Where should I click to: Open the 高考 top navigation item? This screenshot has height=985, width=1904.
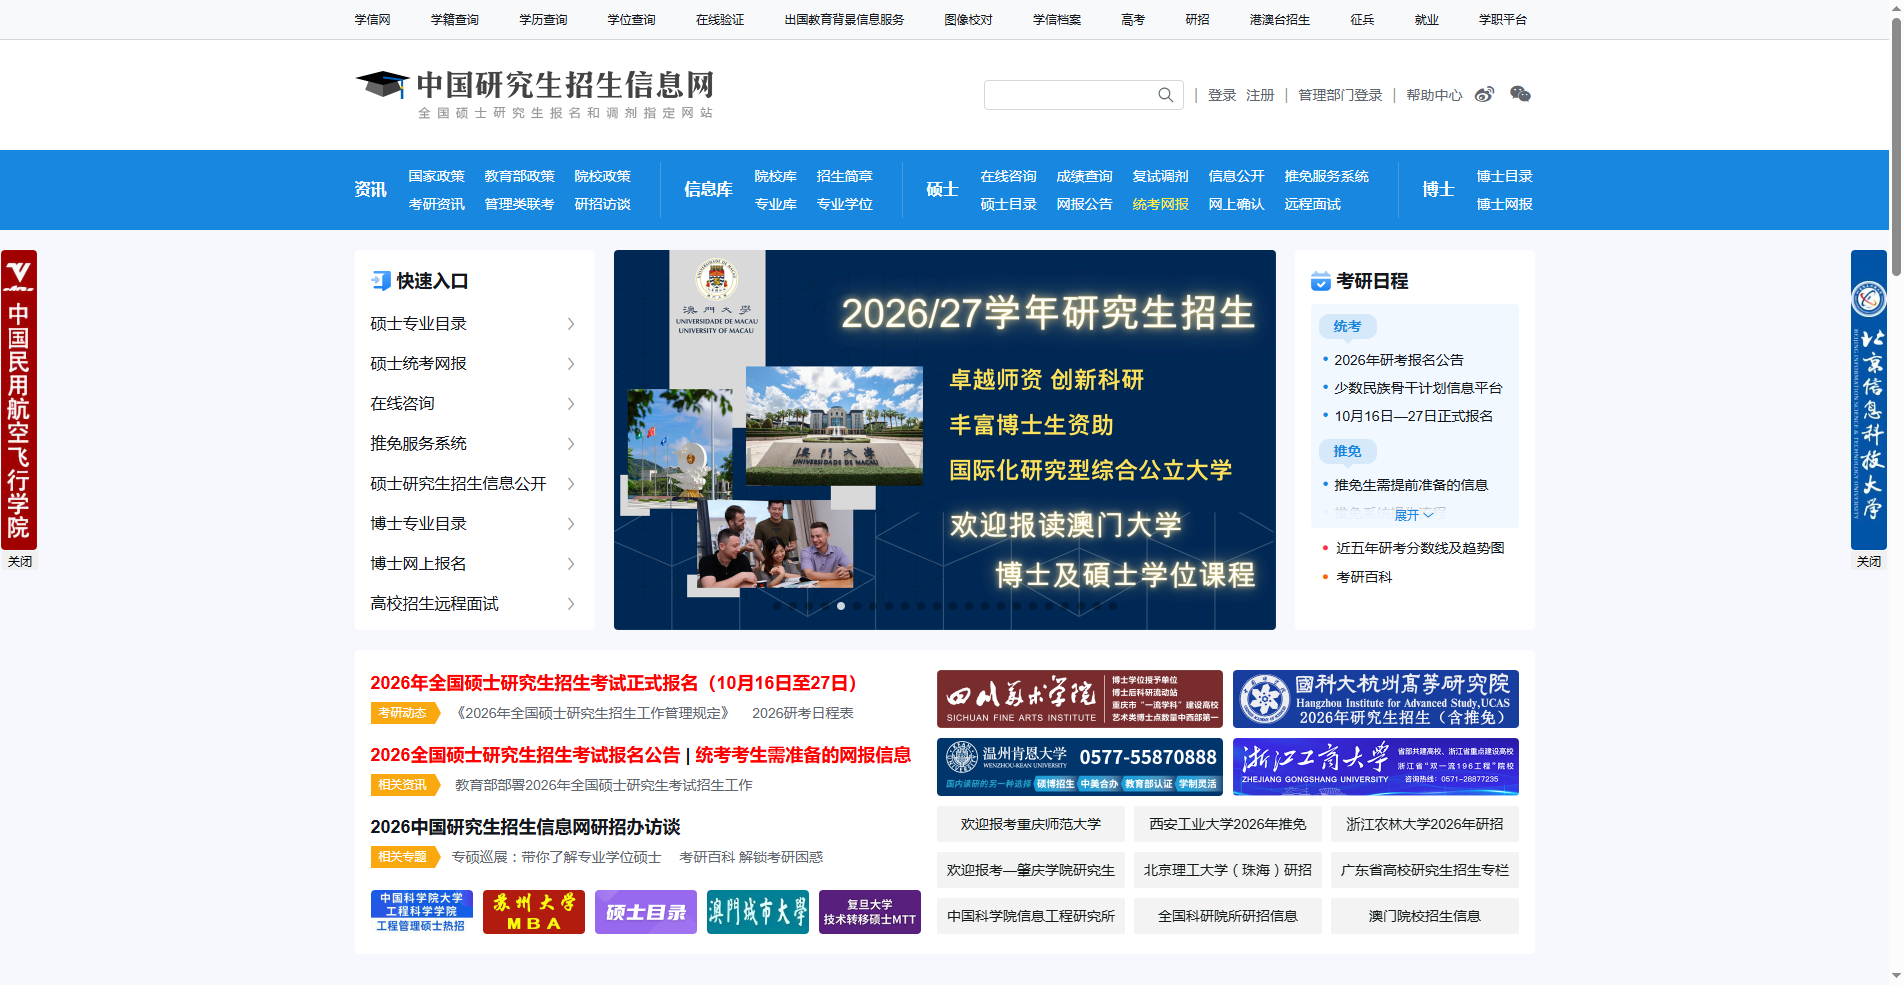pos(1132,19)
